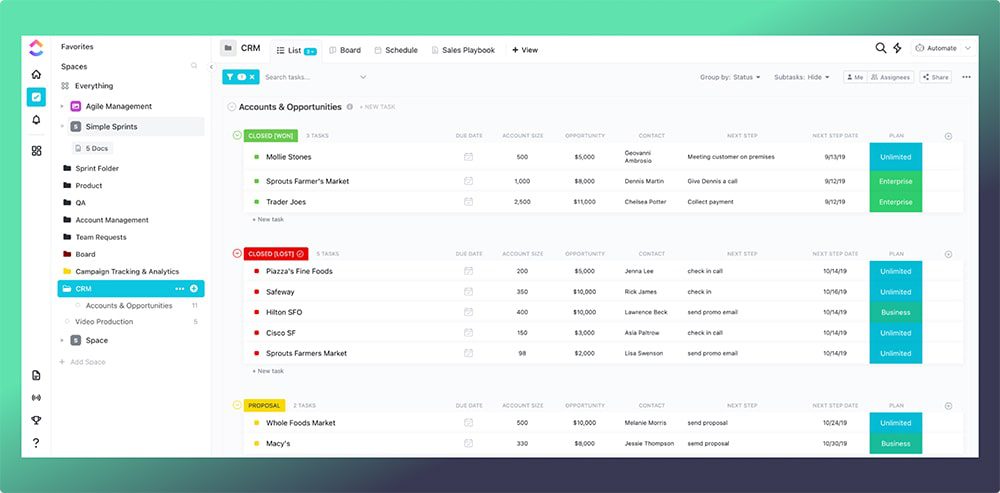Switch to the Sales Playbook tab
Image resolution: width=1000 pixels, height=493 pixels.
pyautogui.click(x=463, y=50)
